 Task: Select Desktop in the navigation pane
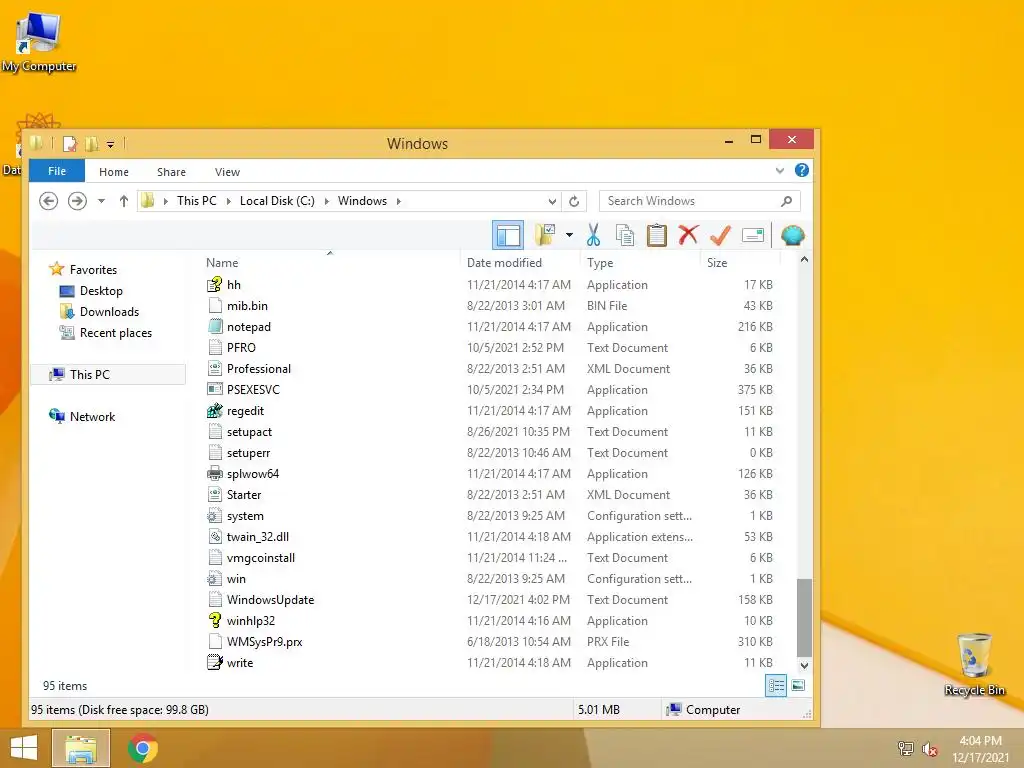101,291
